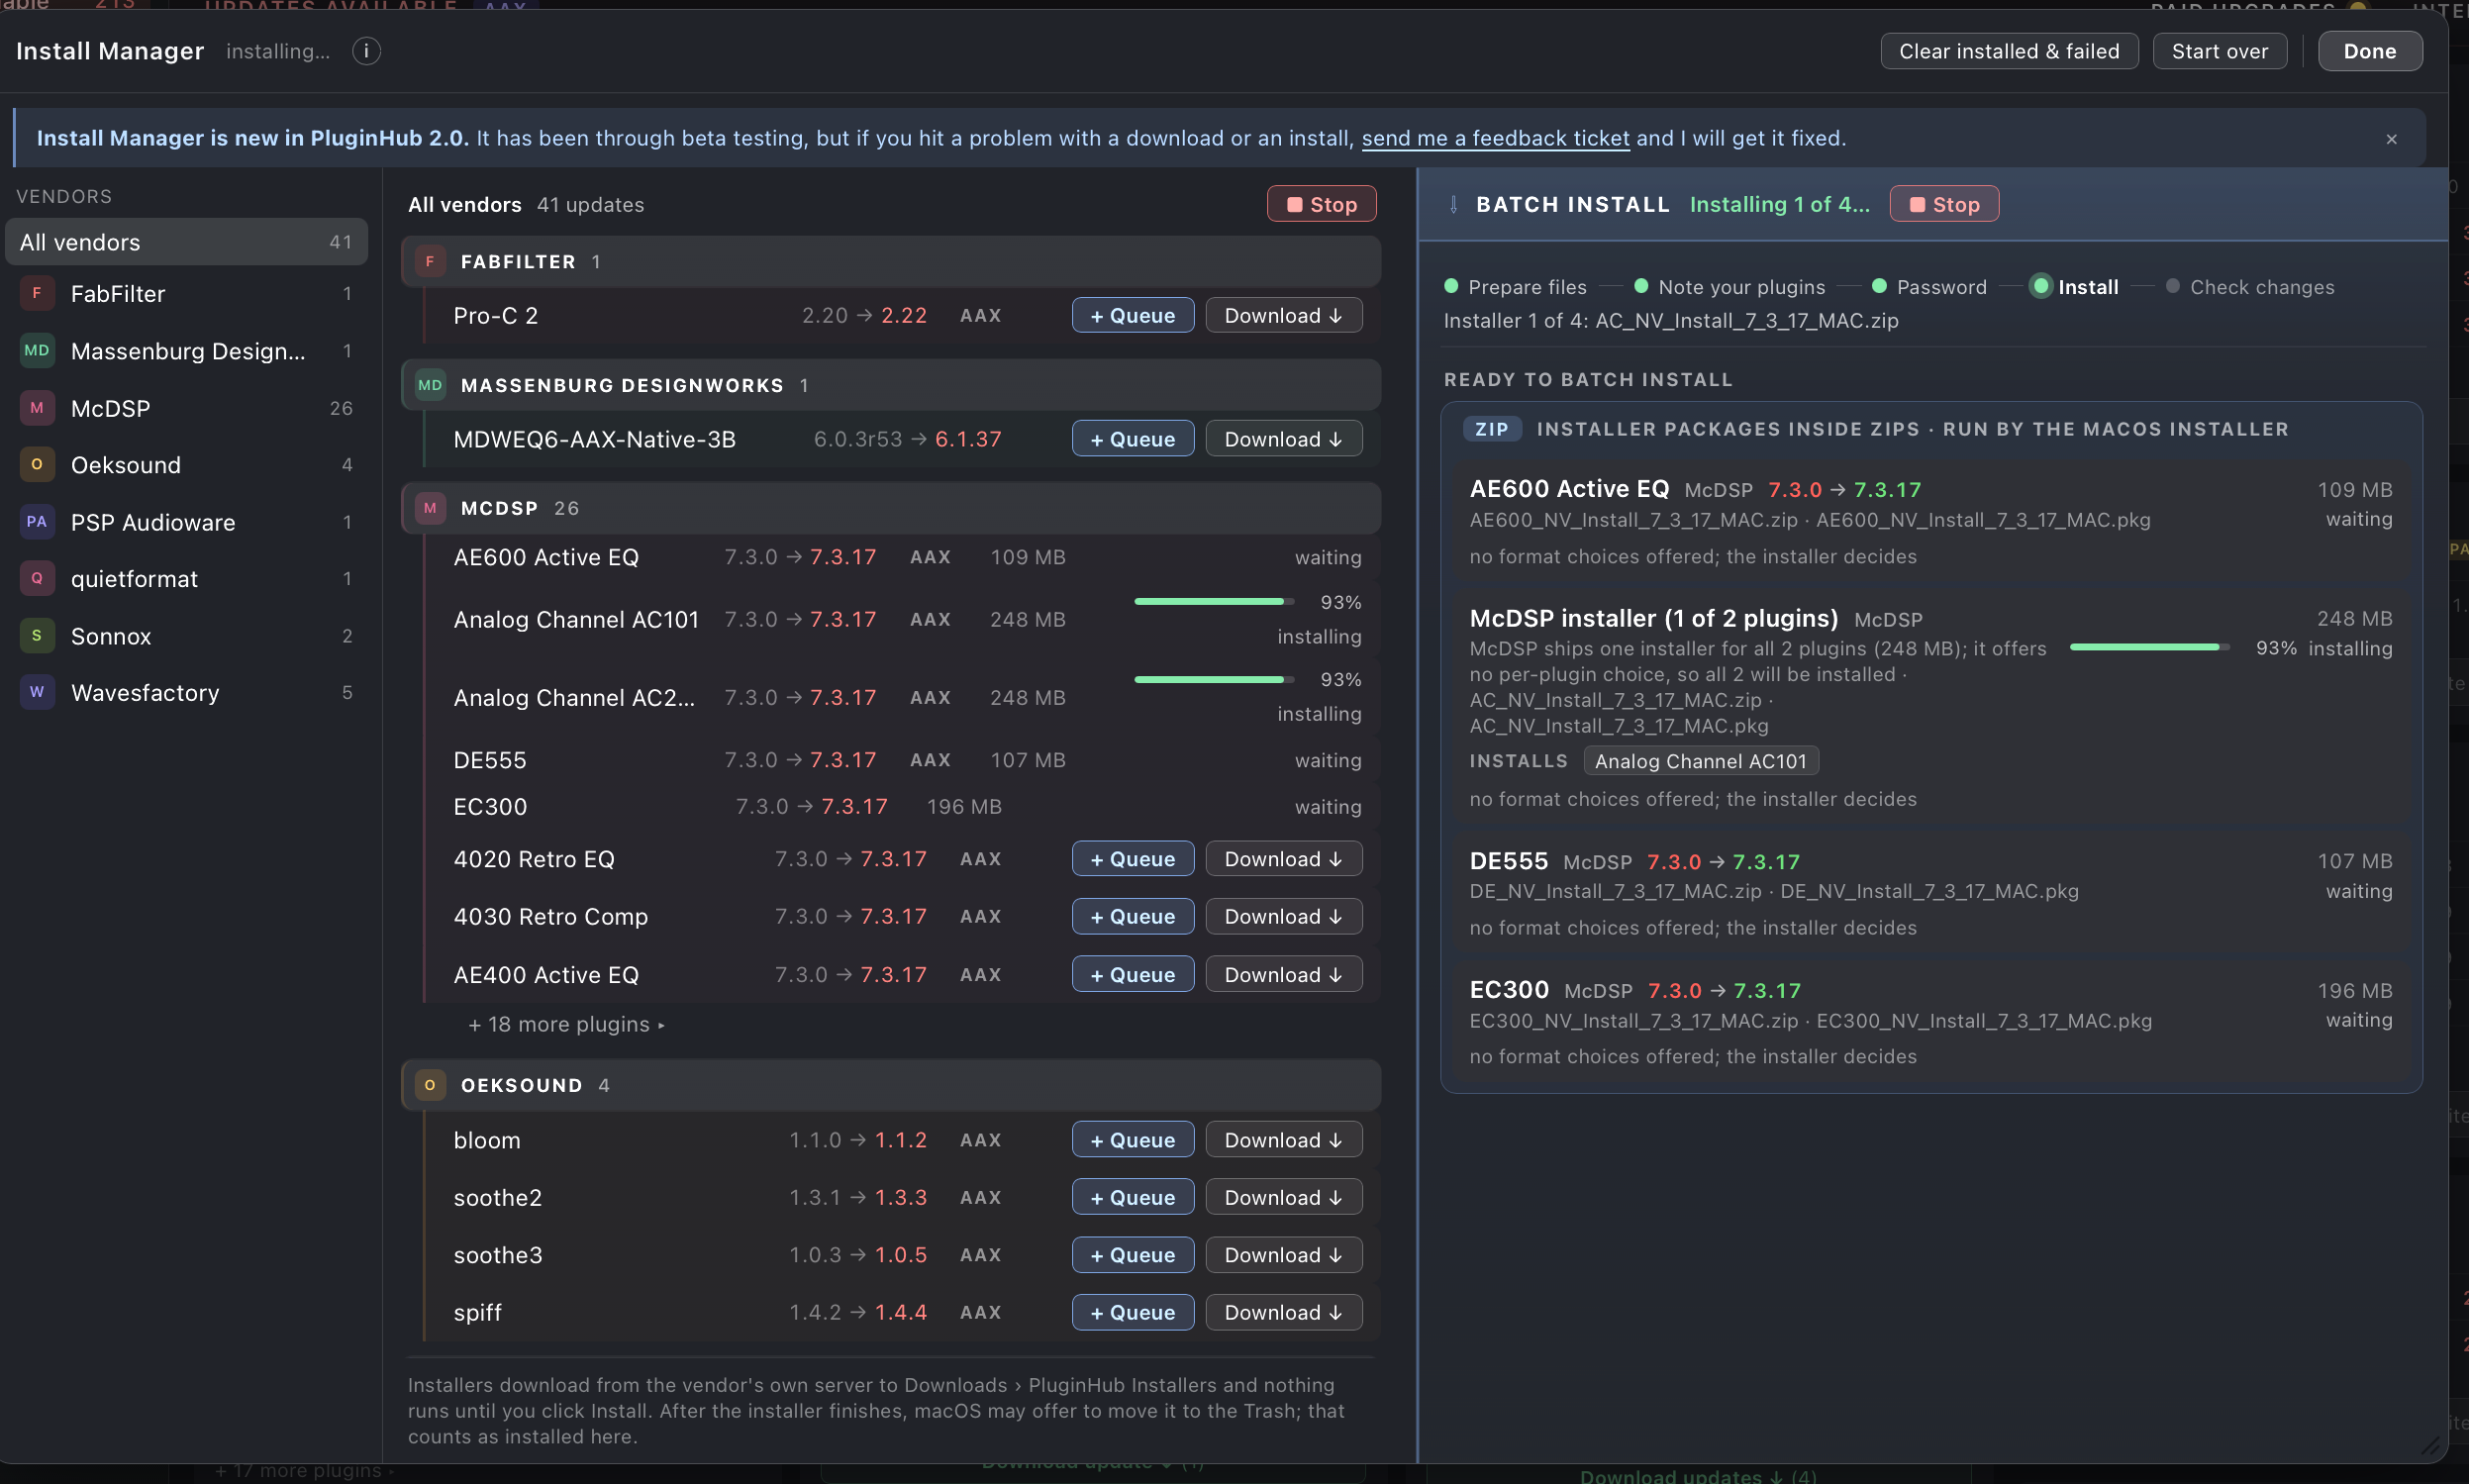Filter by Sonnox vendor
This screenshot has width=2469, height=1484.
coord(187,636)
